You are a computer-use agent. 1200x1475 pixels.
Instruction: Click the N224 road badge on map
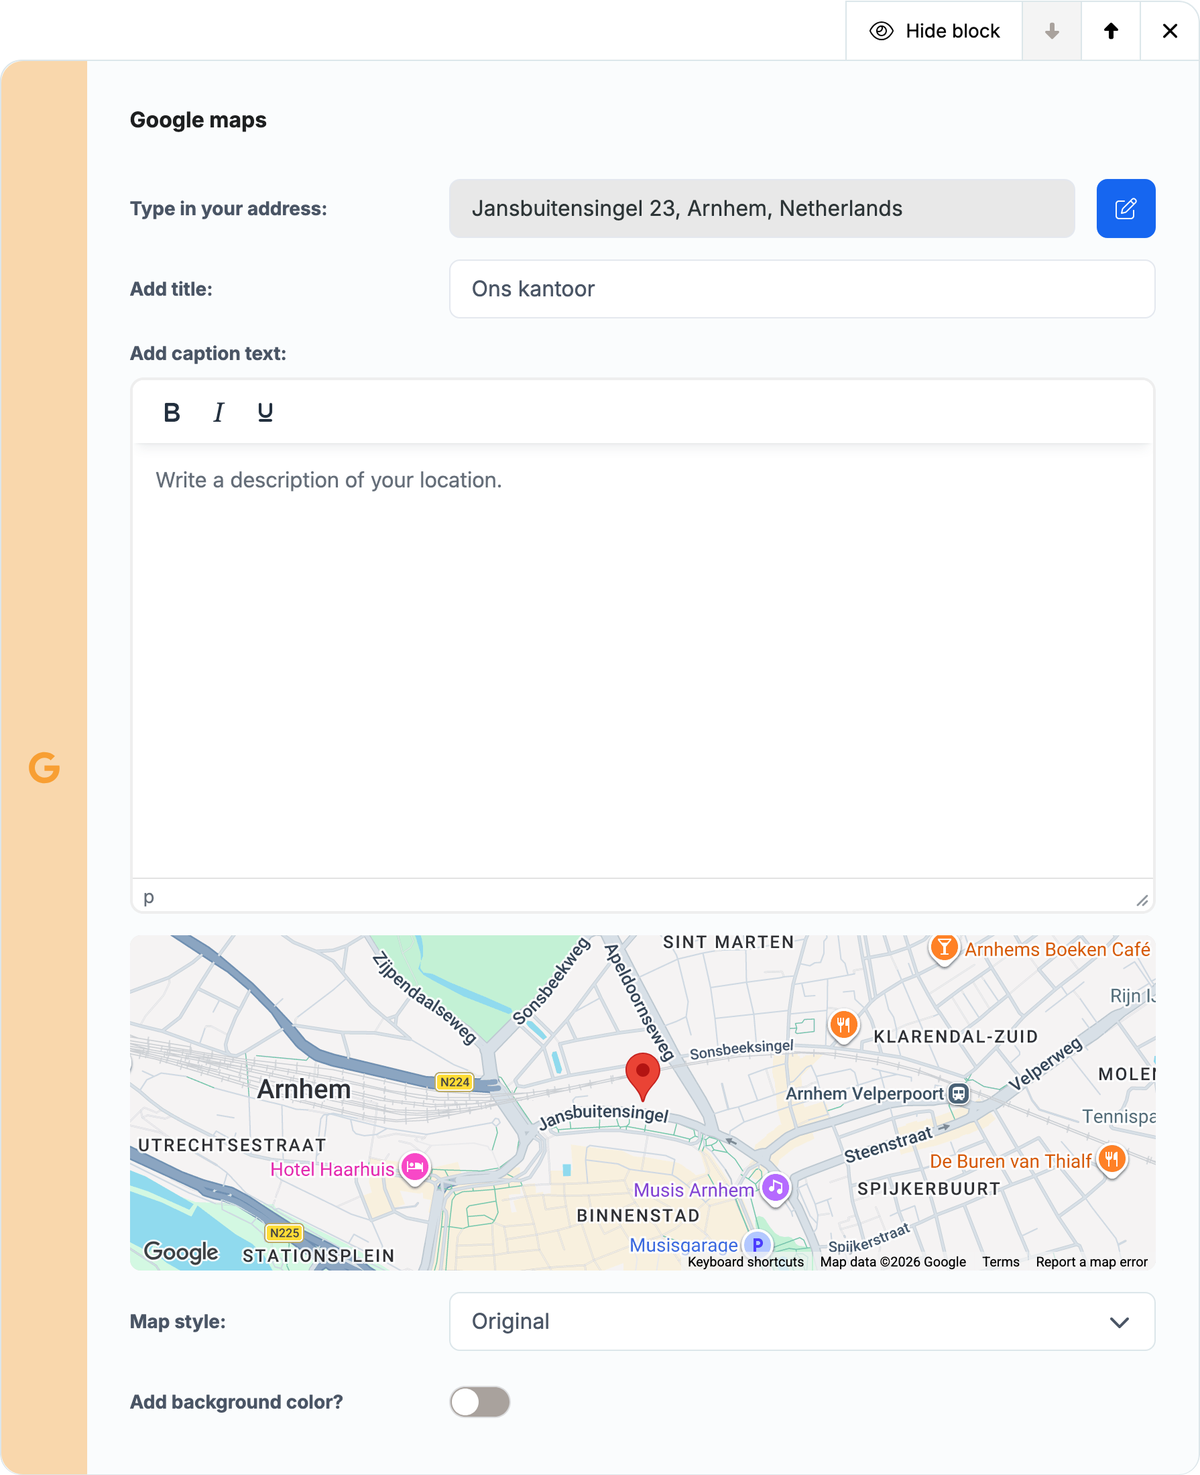click(x=455, y=1082)
